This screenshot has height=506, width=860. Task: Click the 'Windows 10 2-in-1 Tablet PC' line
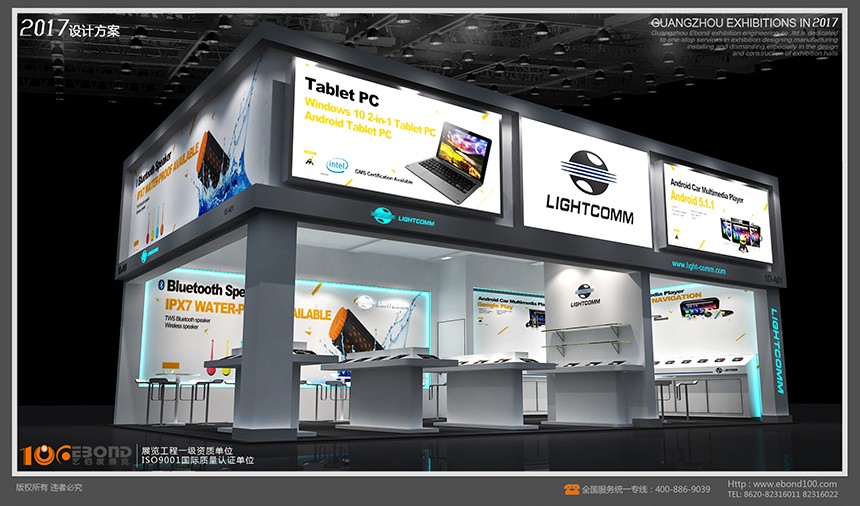[370, 116]
